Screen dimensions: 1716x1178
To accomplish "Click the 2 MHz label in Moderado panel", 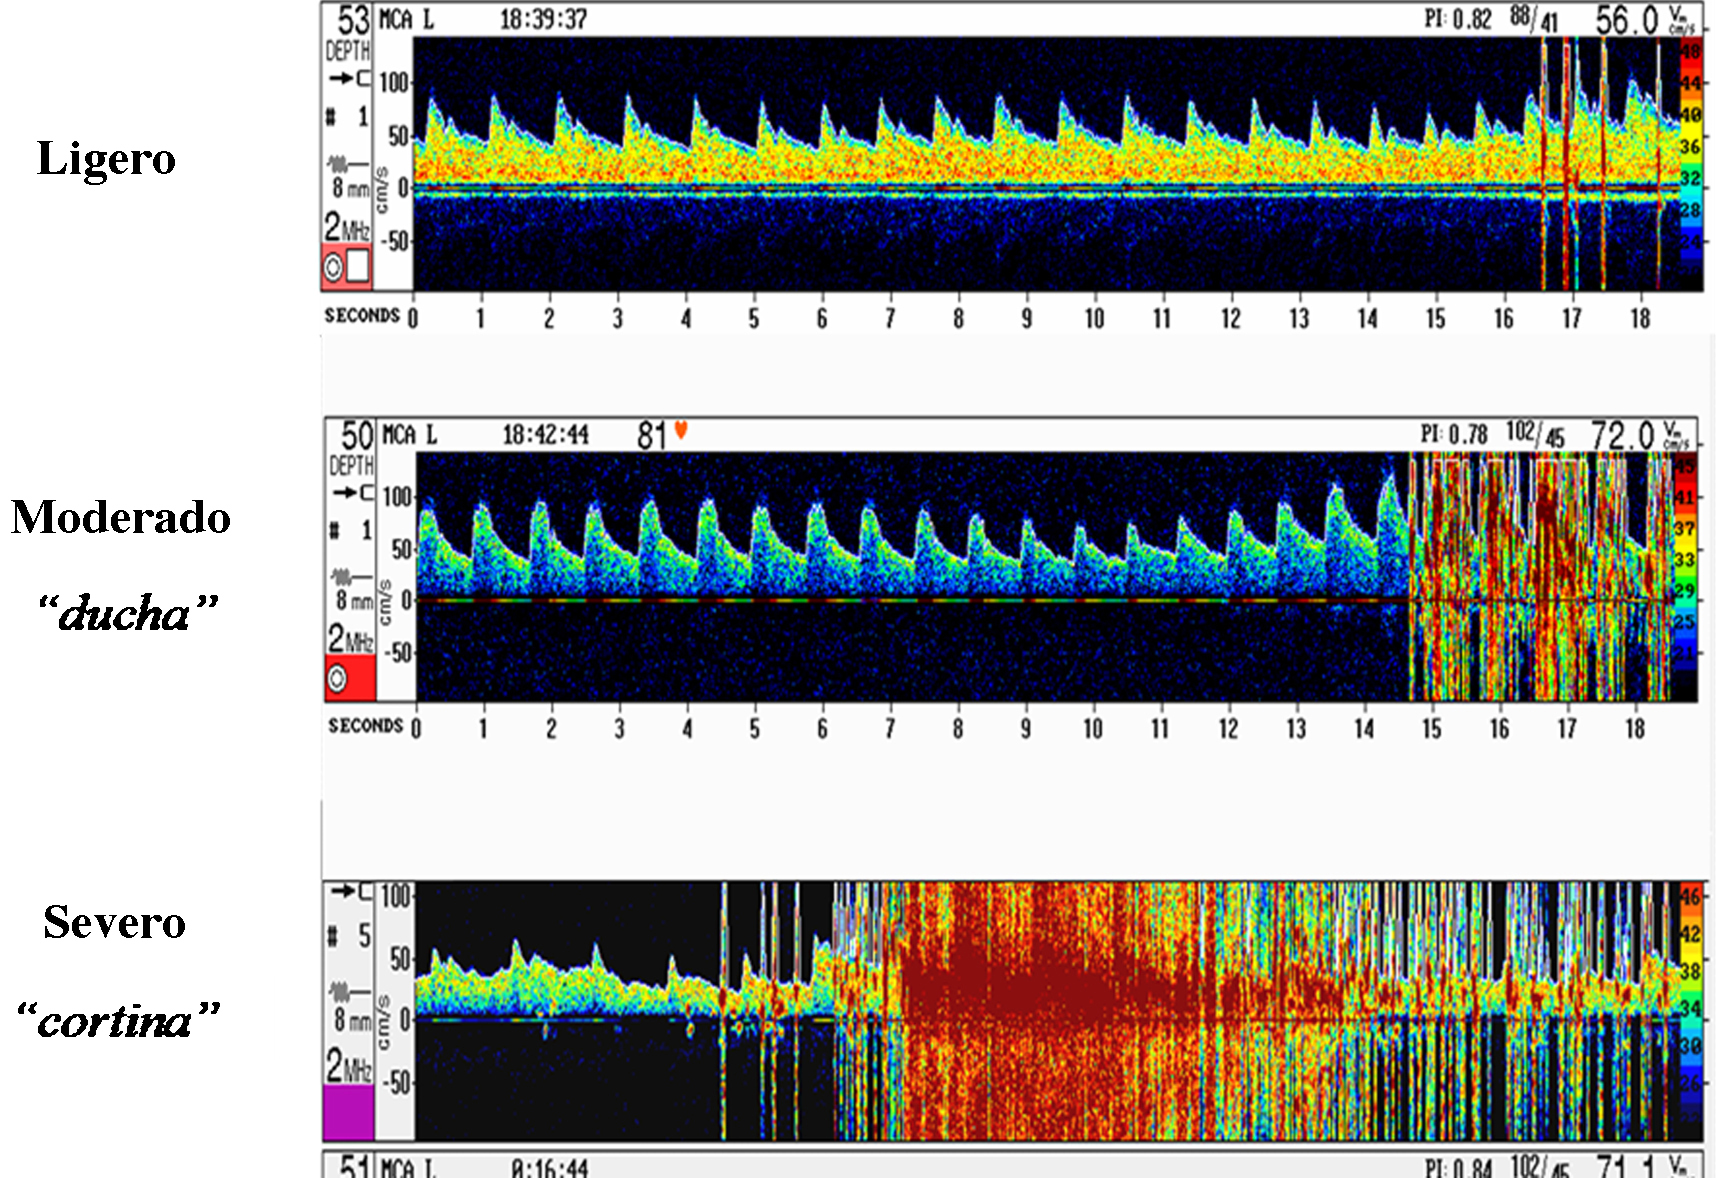I will pos(349,638).
